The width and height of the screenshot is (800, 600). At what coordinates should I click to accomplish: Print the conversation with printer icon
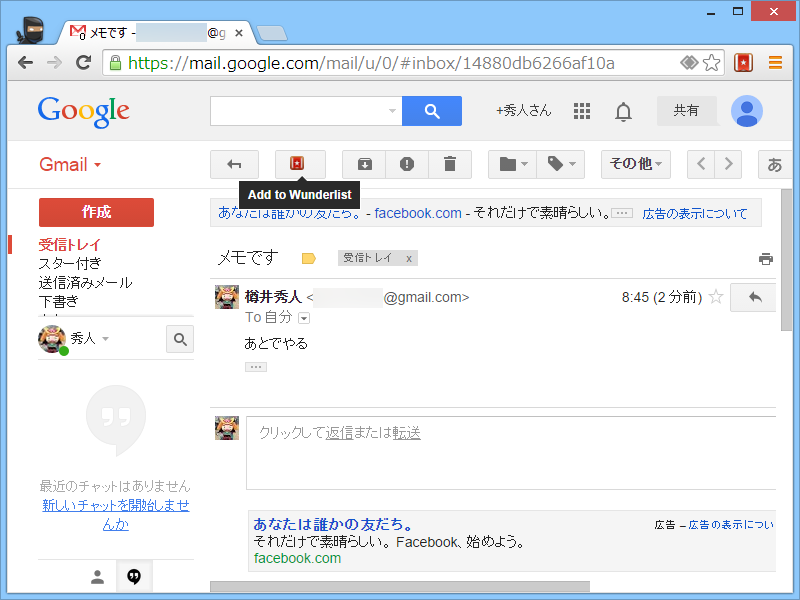766,259
